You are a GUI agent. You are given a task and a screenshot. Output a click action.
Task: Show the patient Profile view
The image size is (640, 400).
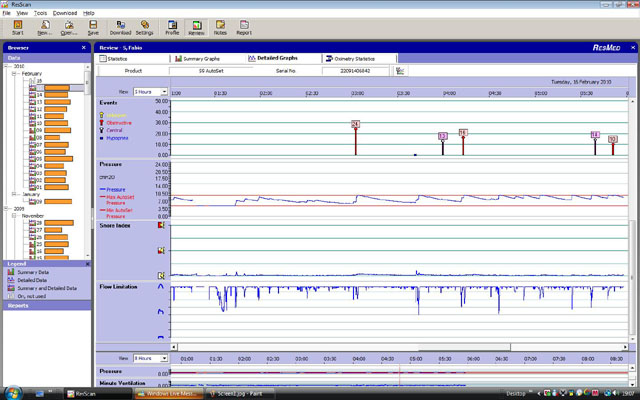172,28
